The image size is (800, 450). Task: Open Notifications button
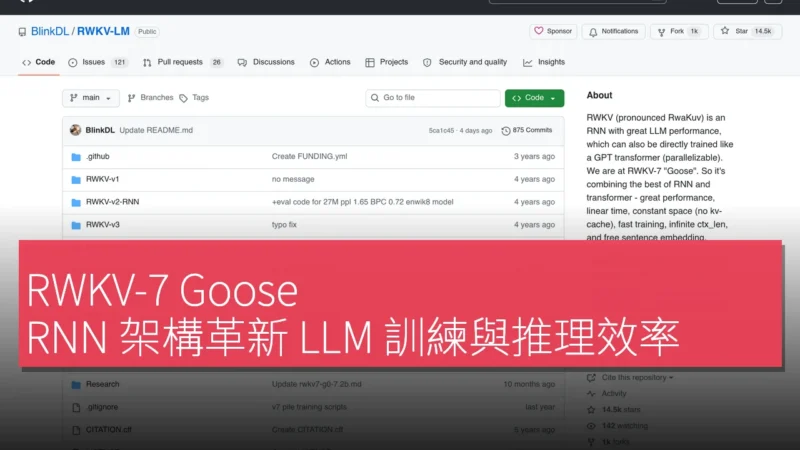pyautogui.click(x=613, y=31)
